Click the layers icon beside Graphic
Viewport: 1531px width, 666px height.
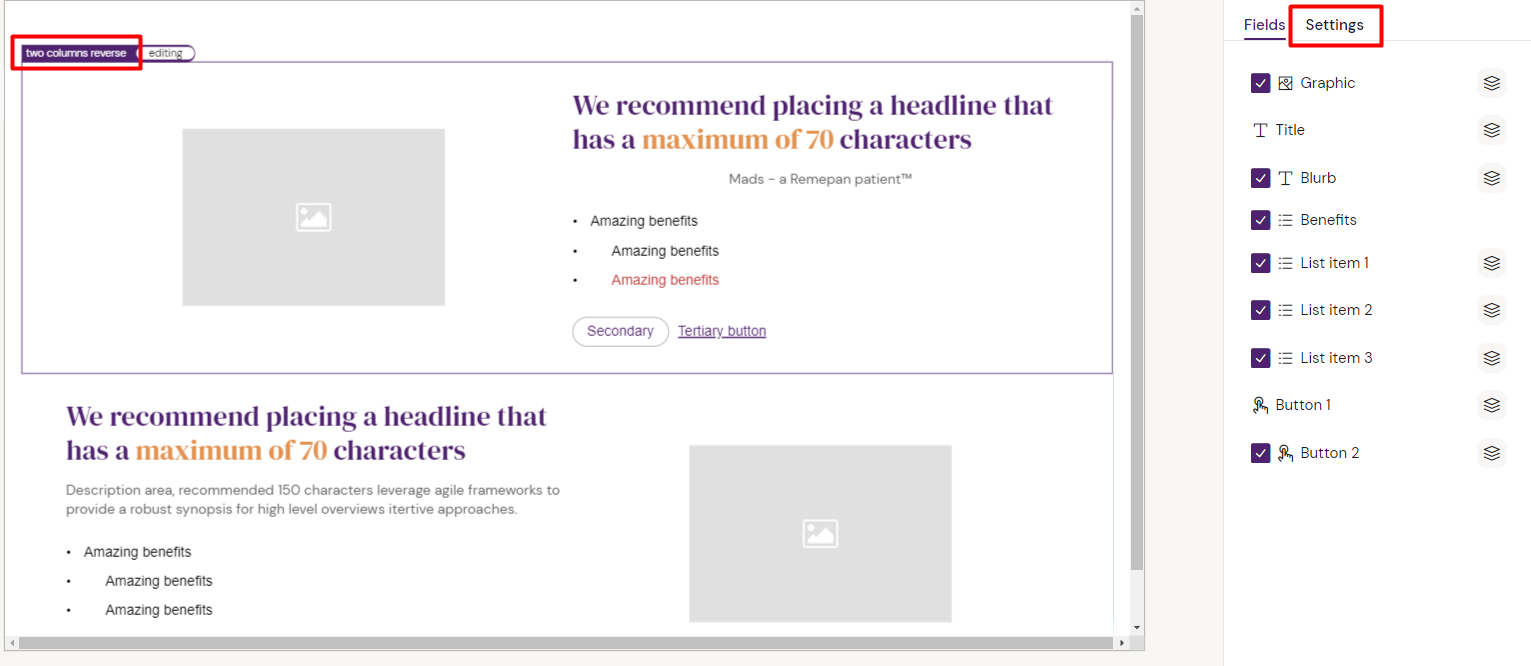click(1491, 83)
